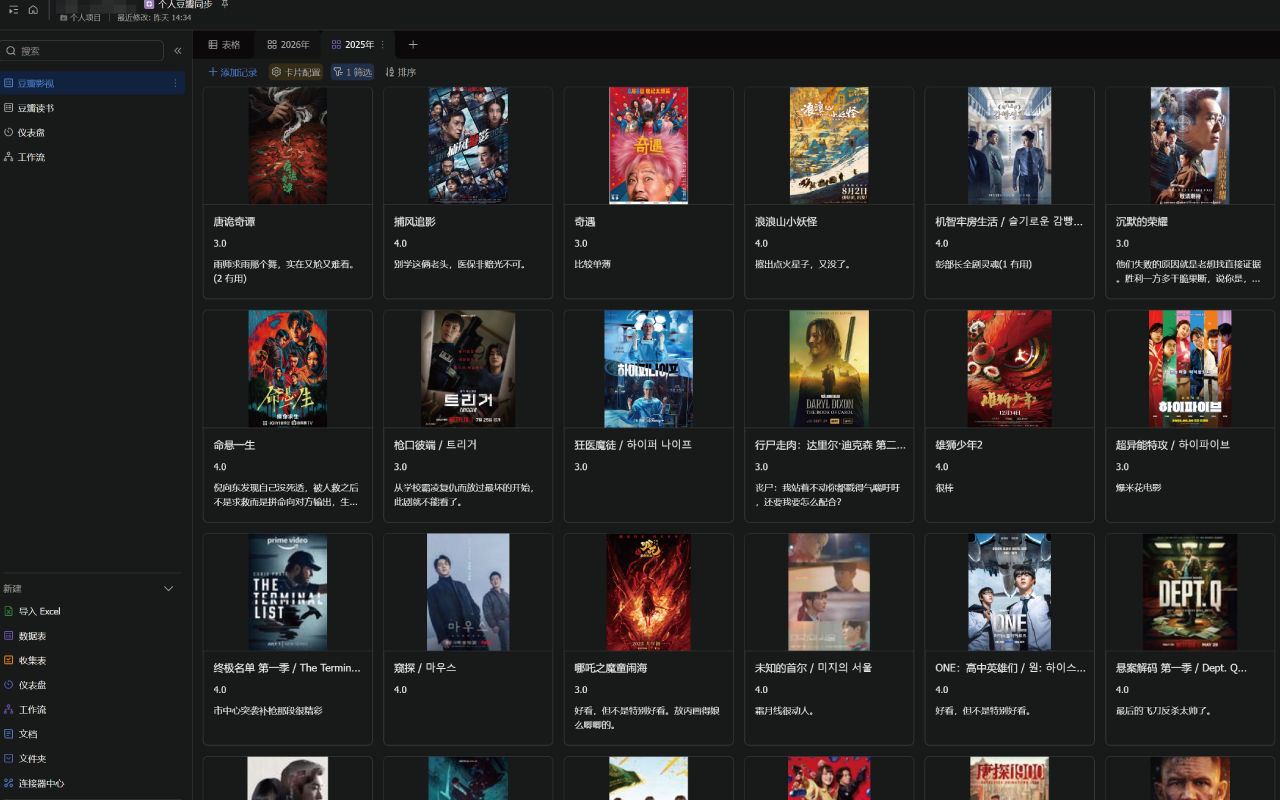
Task: Click the 搜索 search field
Action: (x=85, y=51)
